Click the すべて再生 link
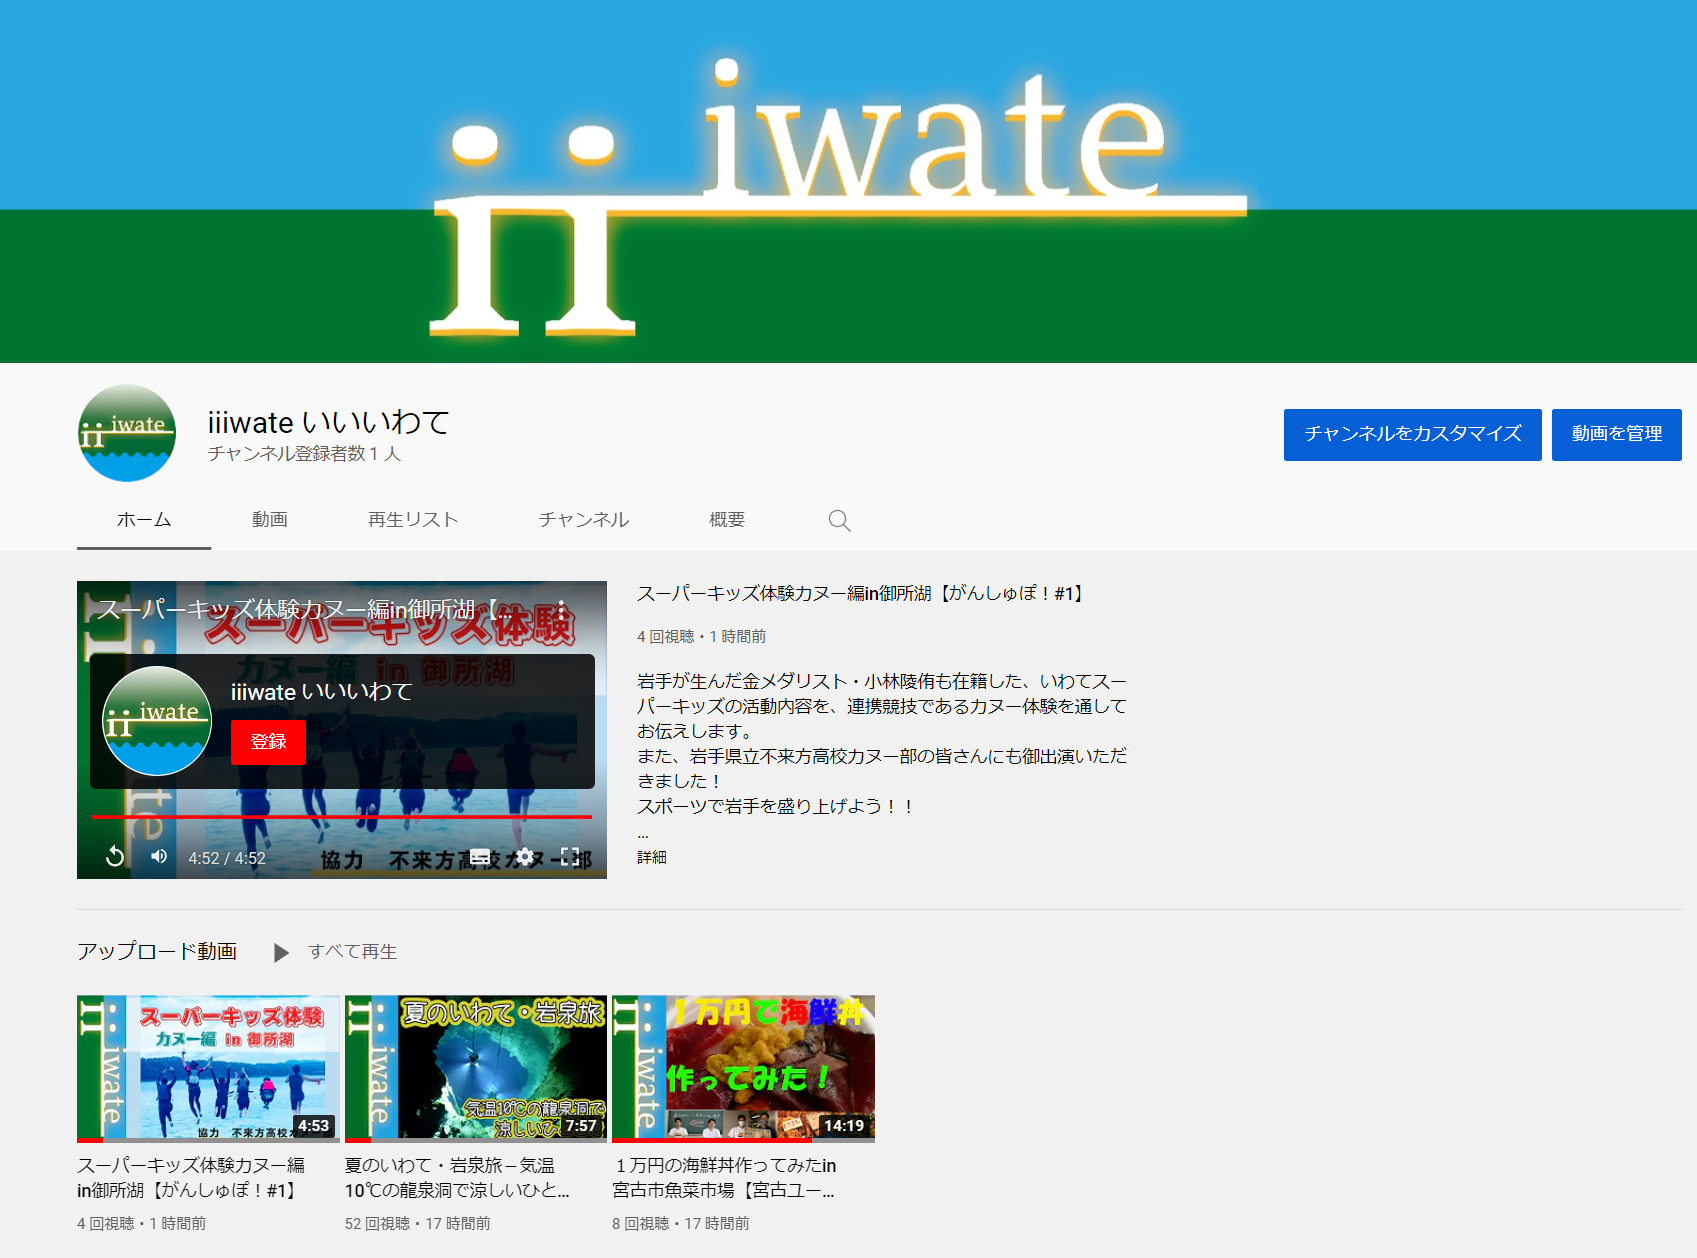 tap(352, 952)
